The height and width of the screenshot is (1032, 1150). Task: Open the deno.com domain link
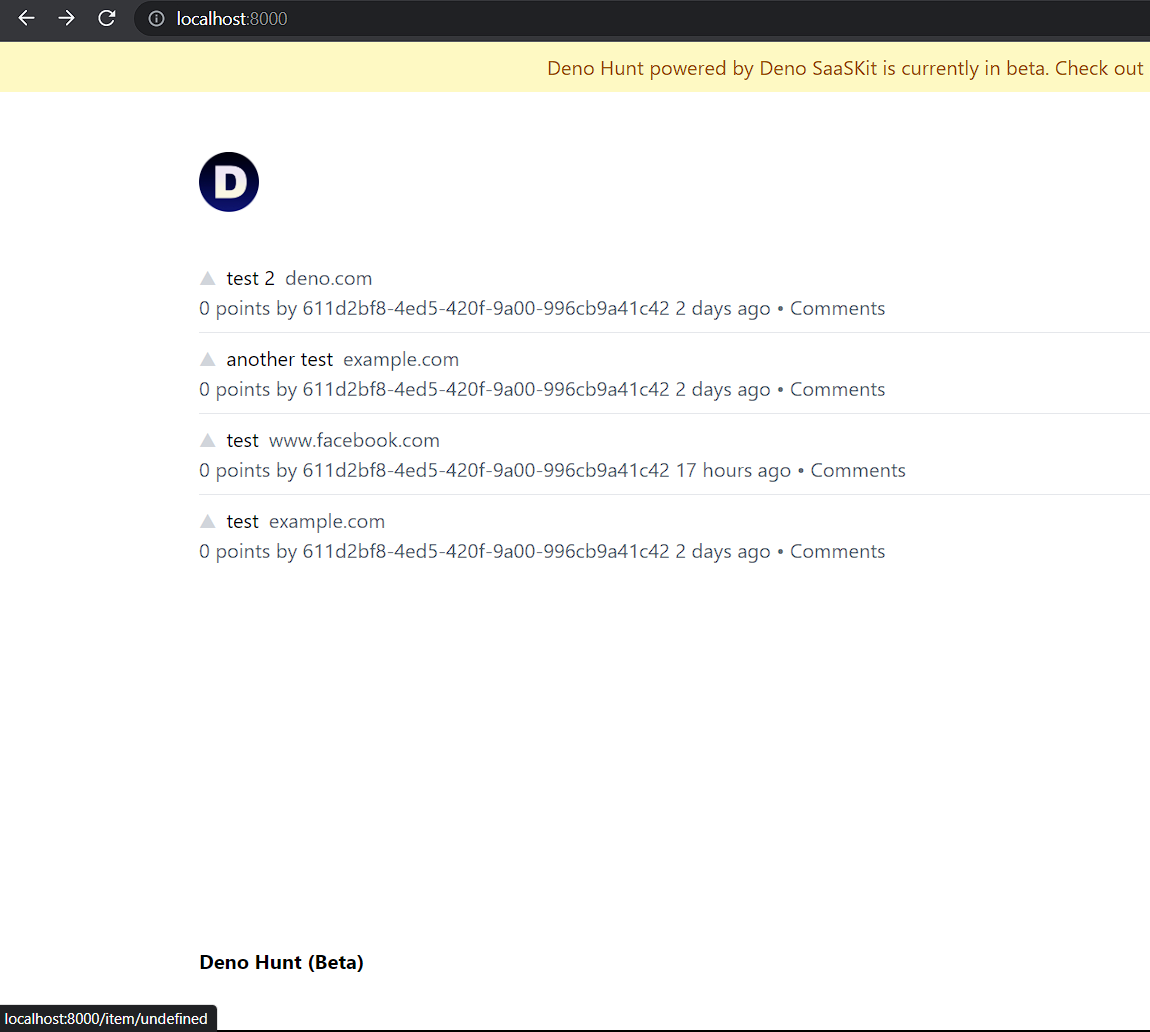(x=328, y=277)
